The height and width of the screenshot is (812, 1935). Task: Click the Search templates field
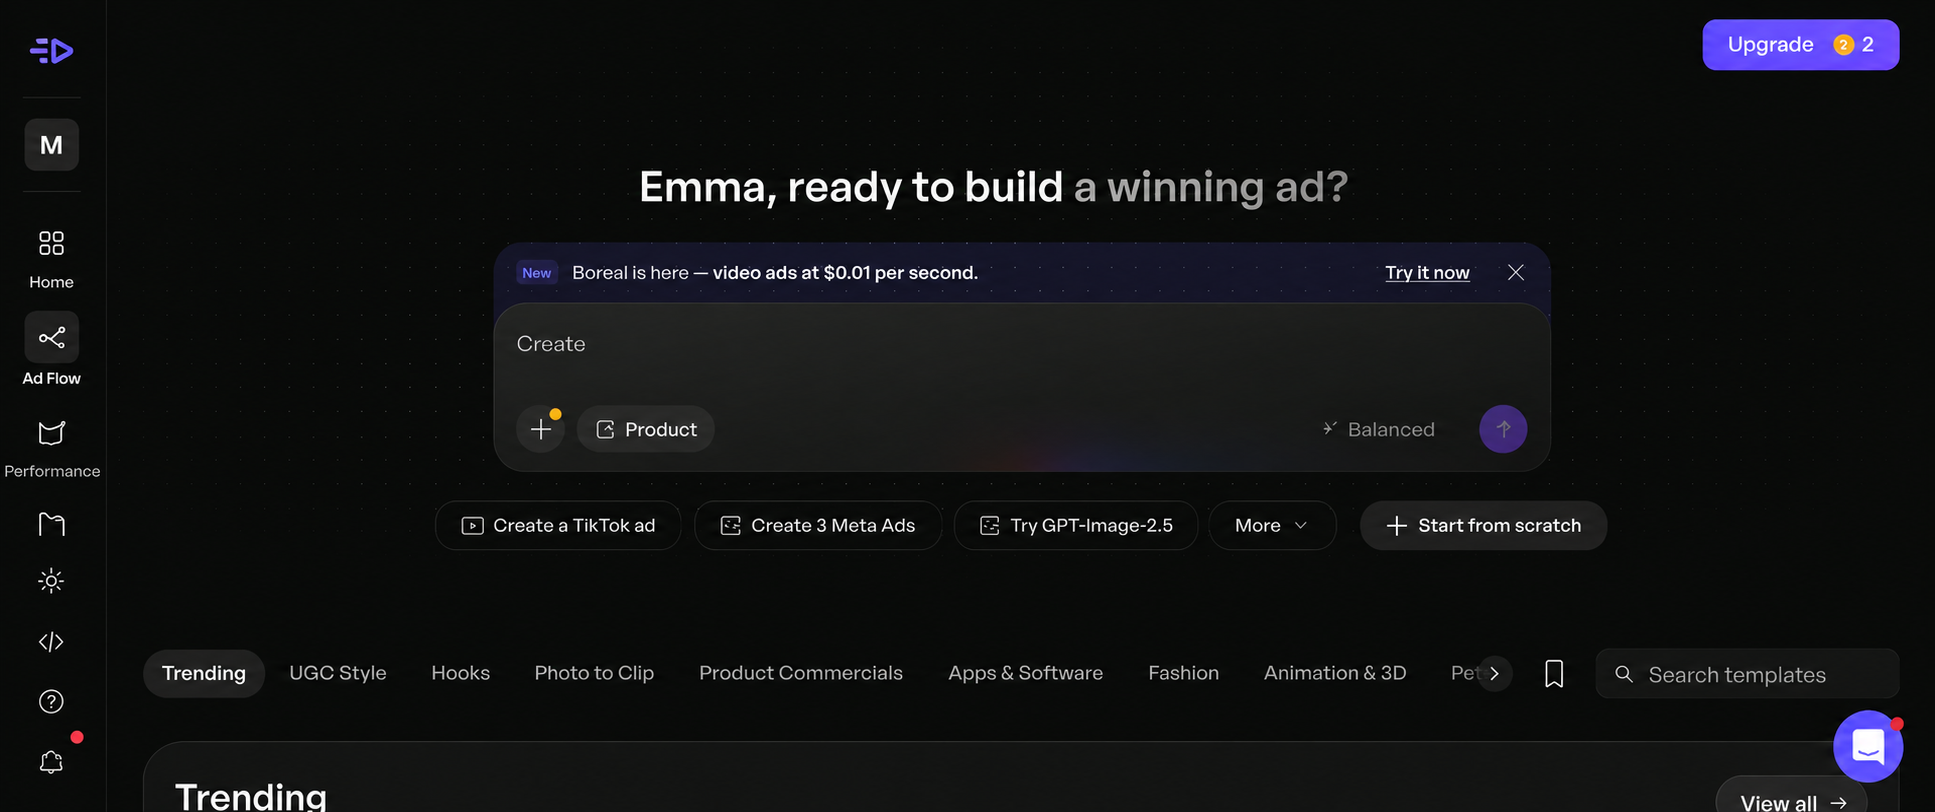pos(1748,674)
